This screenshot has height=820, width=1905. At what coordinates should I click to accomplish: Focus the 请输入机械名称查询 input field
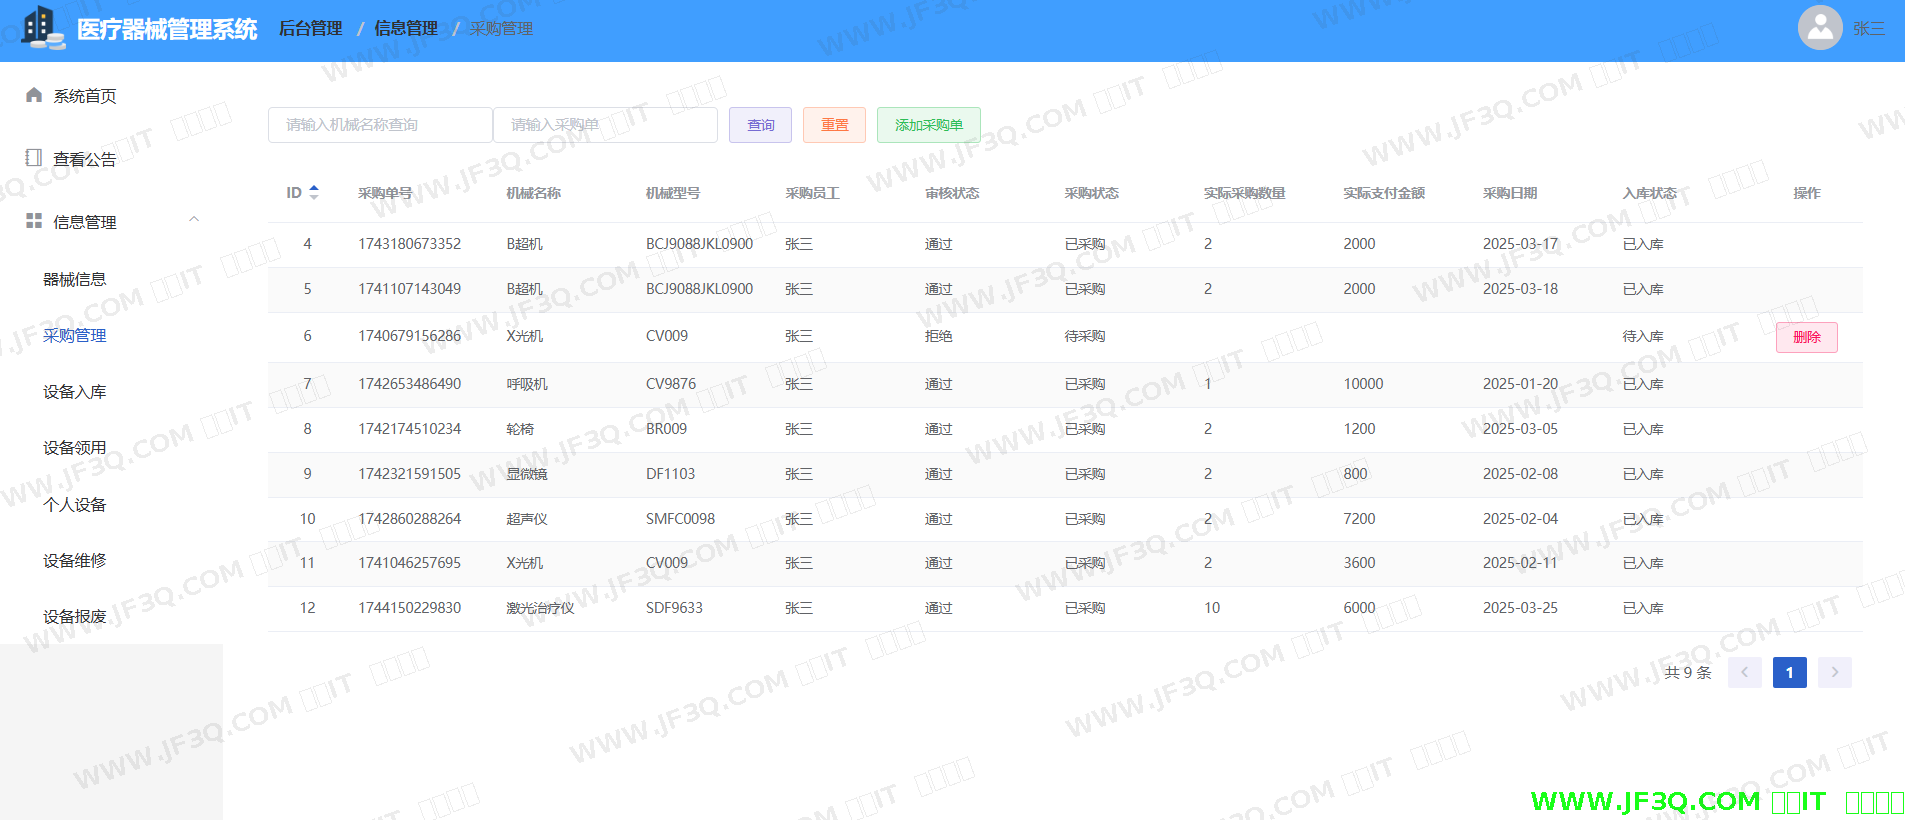point(380,125)
